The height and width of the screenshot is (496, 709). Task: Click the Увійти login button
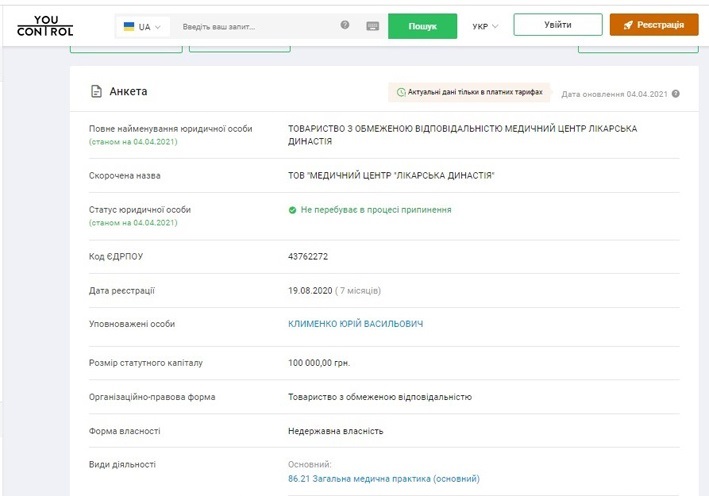click(x=558, y=24)
